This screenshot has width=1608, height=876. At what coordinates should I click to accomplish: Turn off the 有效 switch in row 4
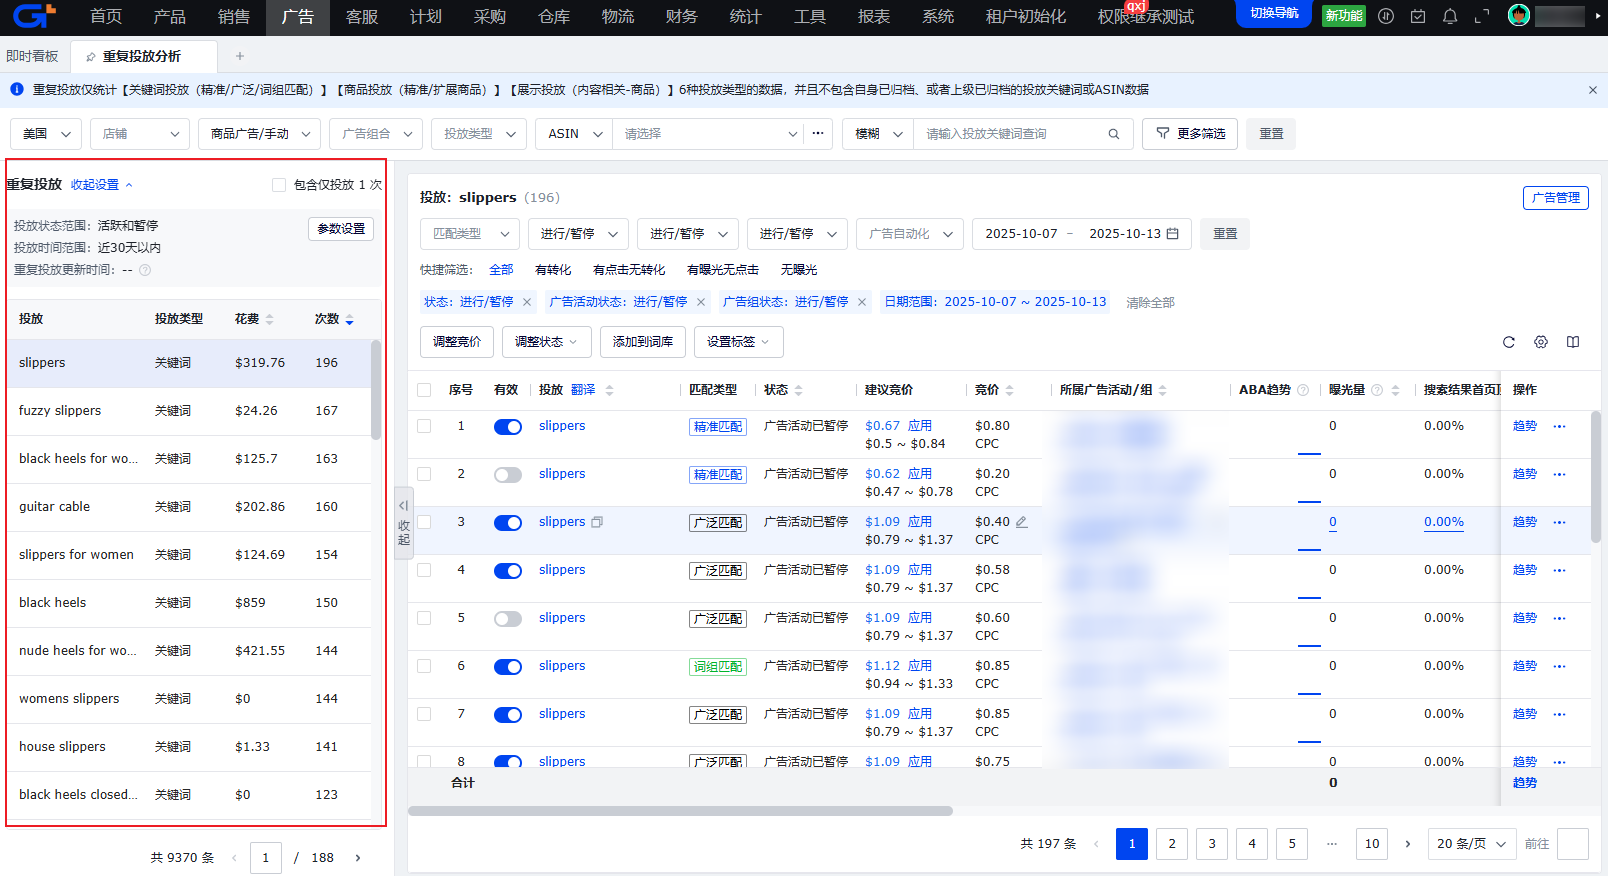pyautogui.click(x=508, y=571)
